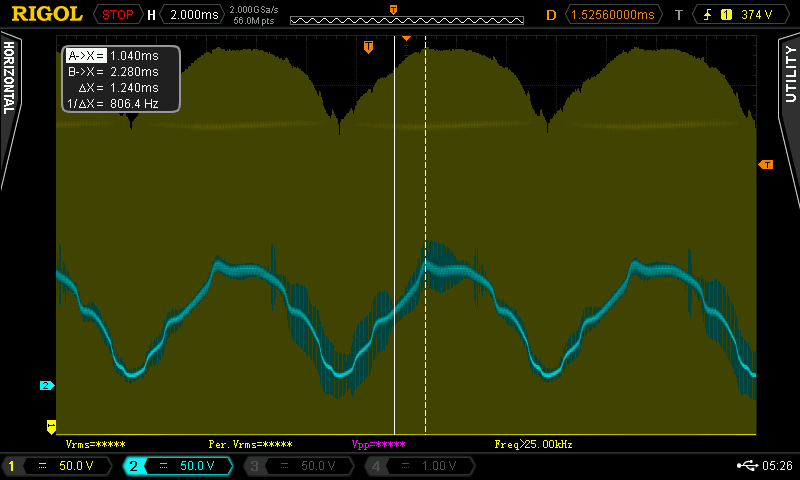Click the waveform memory overview bar
800x480 pixels.
(407, 20)
